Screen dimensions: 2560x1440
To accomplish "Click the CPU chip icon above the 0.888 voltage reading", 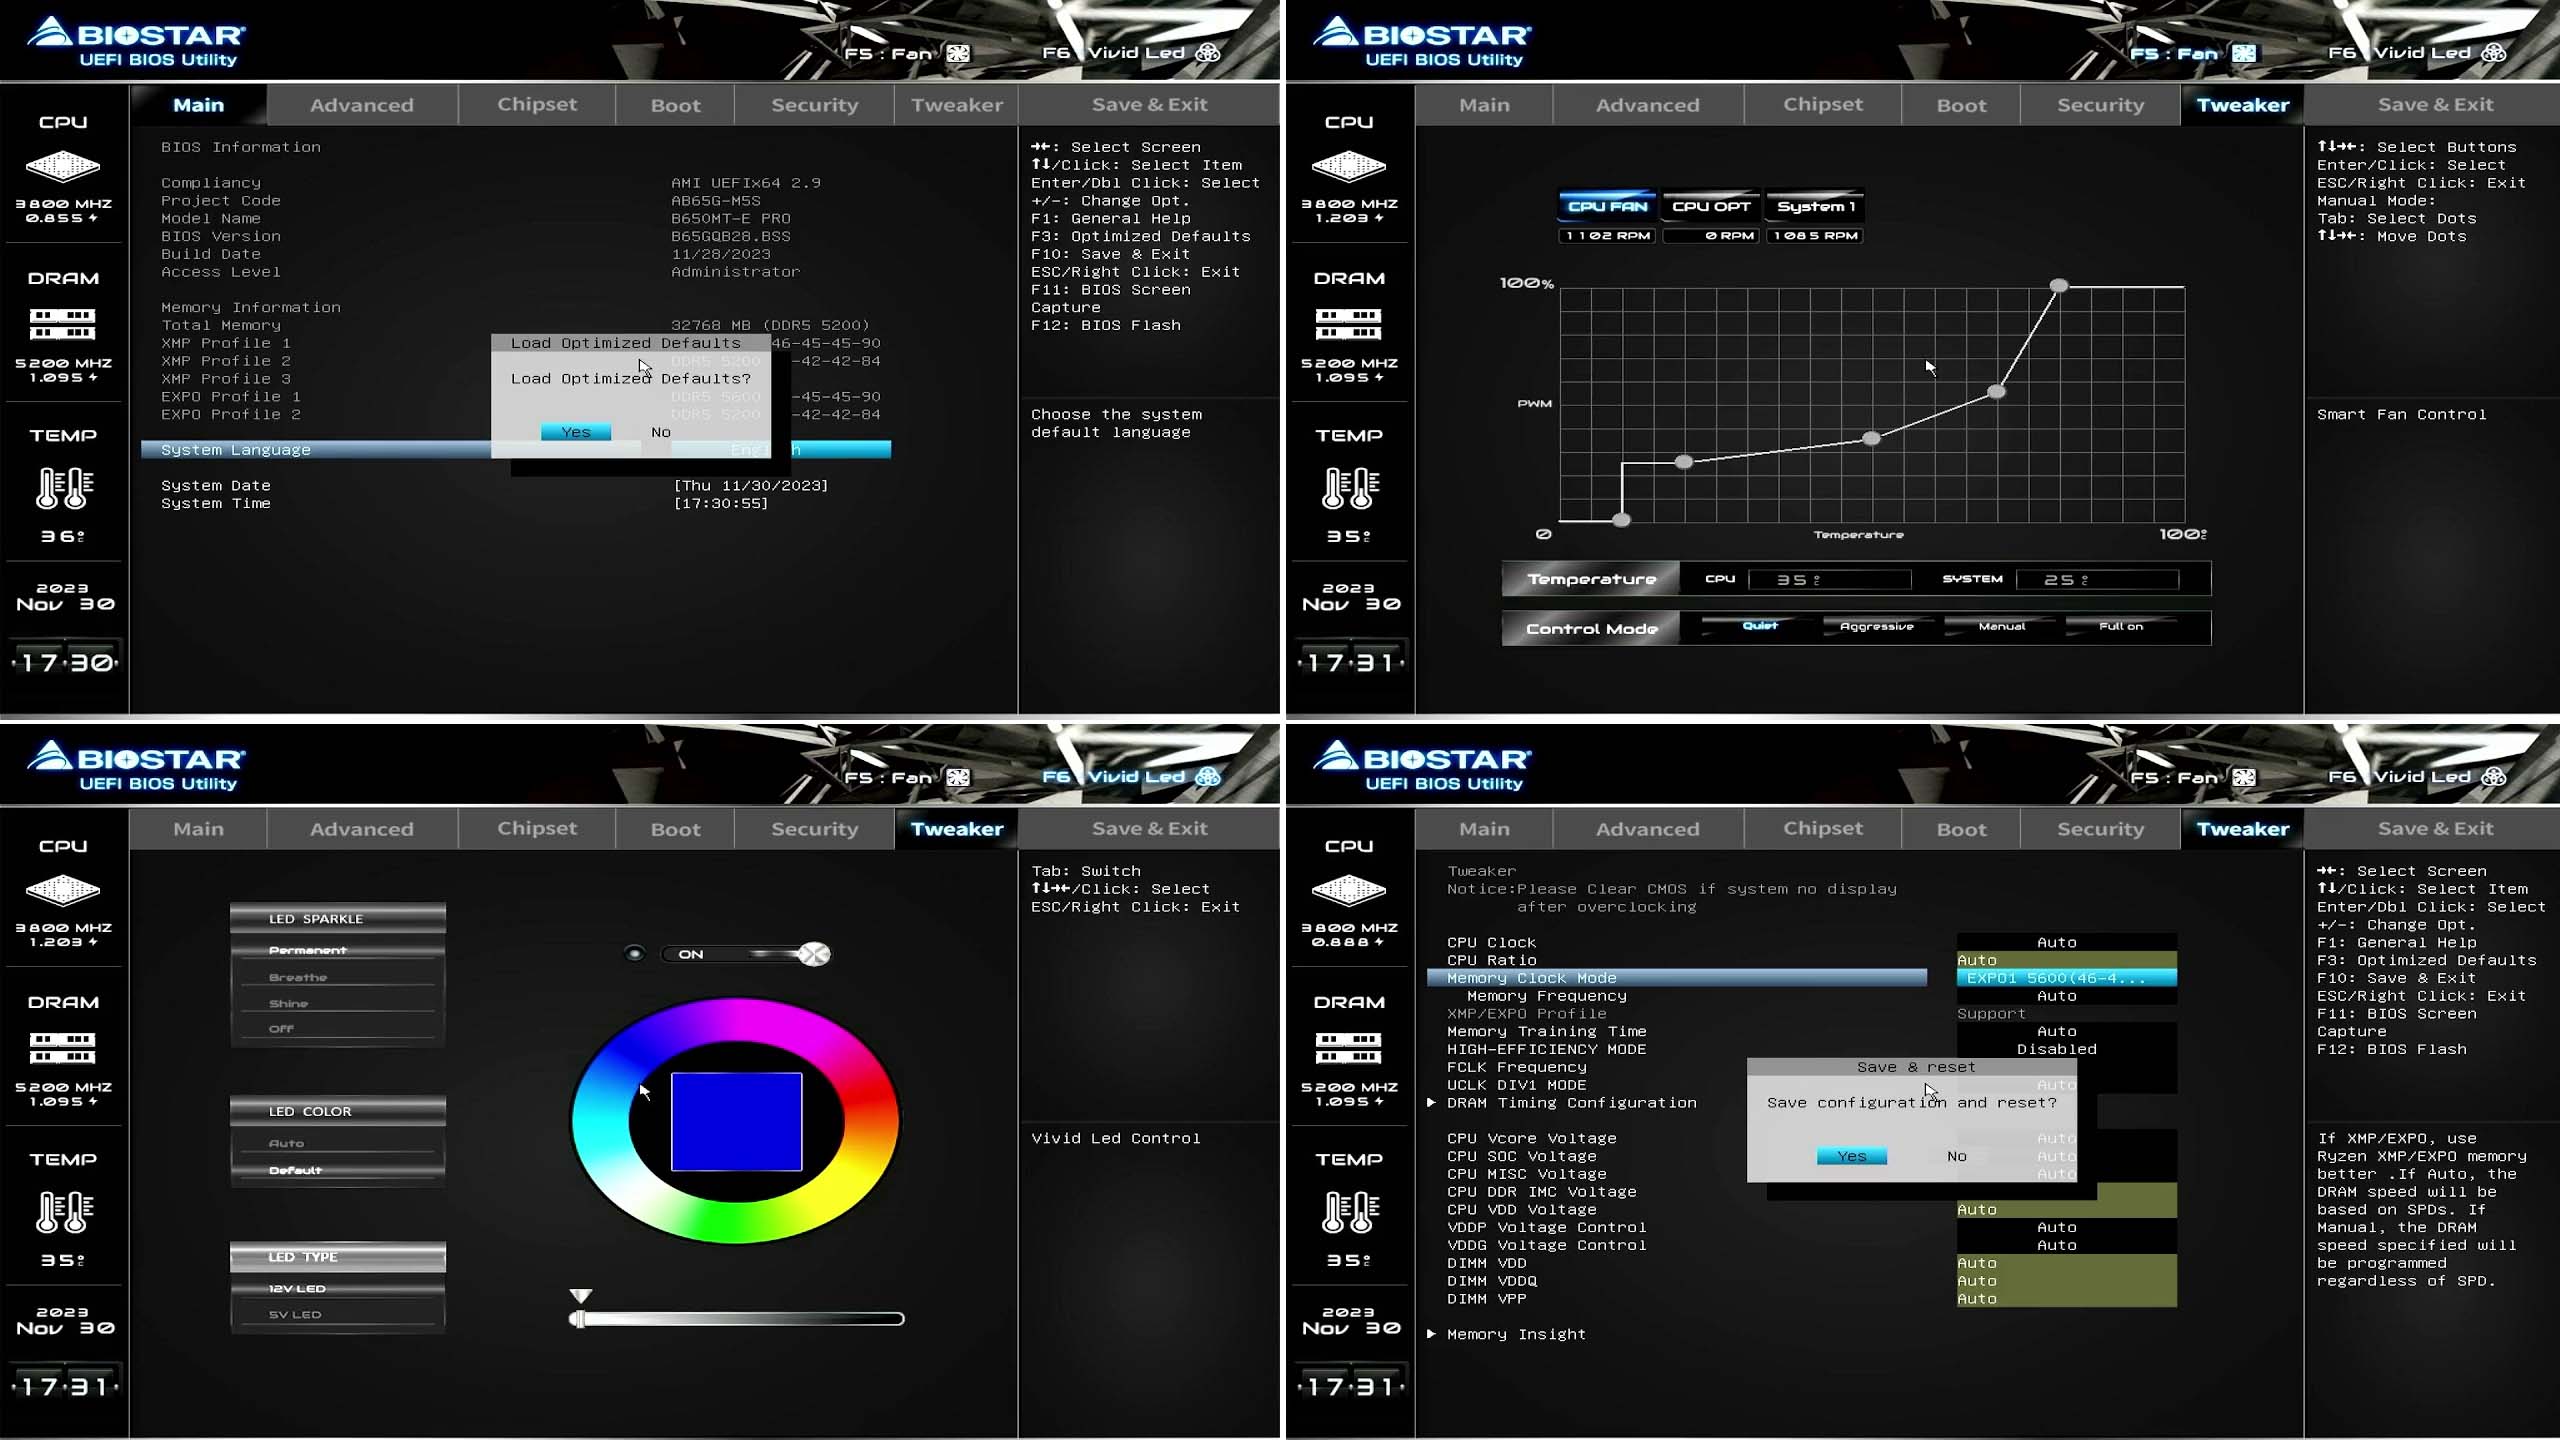I will point(1348,890).
